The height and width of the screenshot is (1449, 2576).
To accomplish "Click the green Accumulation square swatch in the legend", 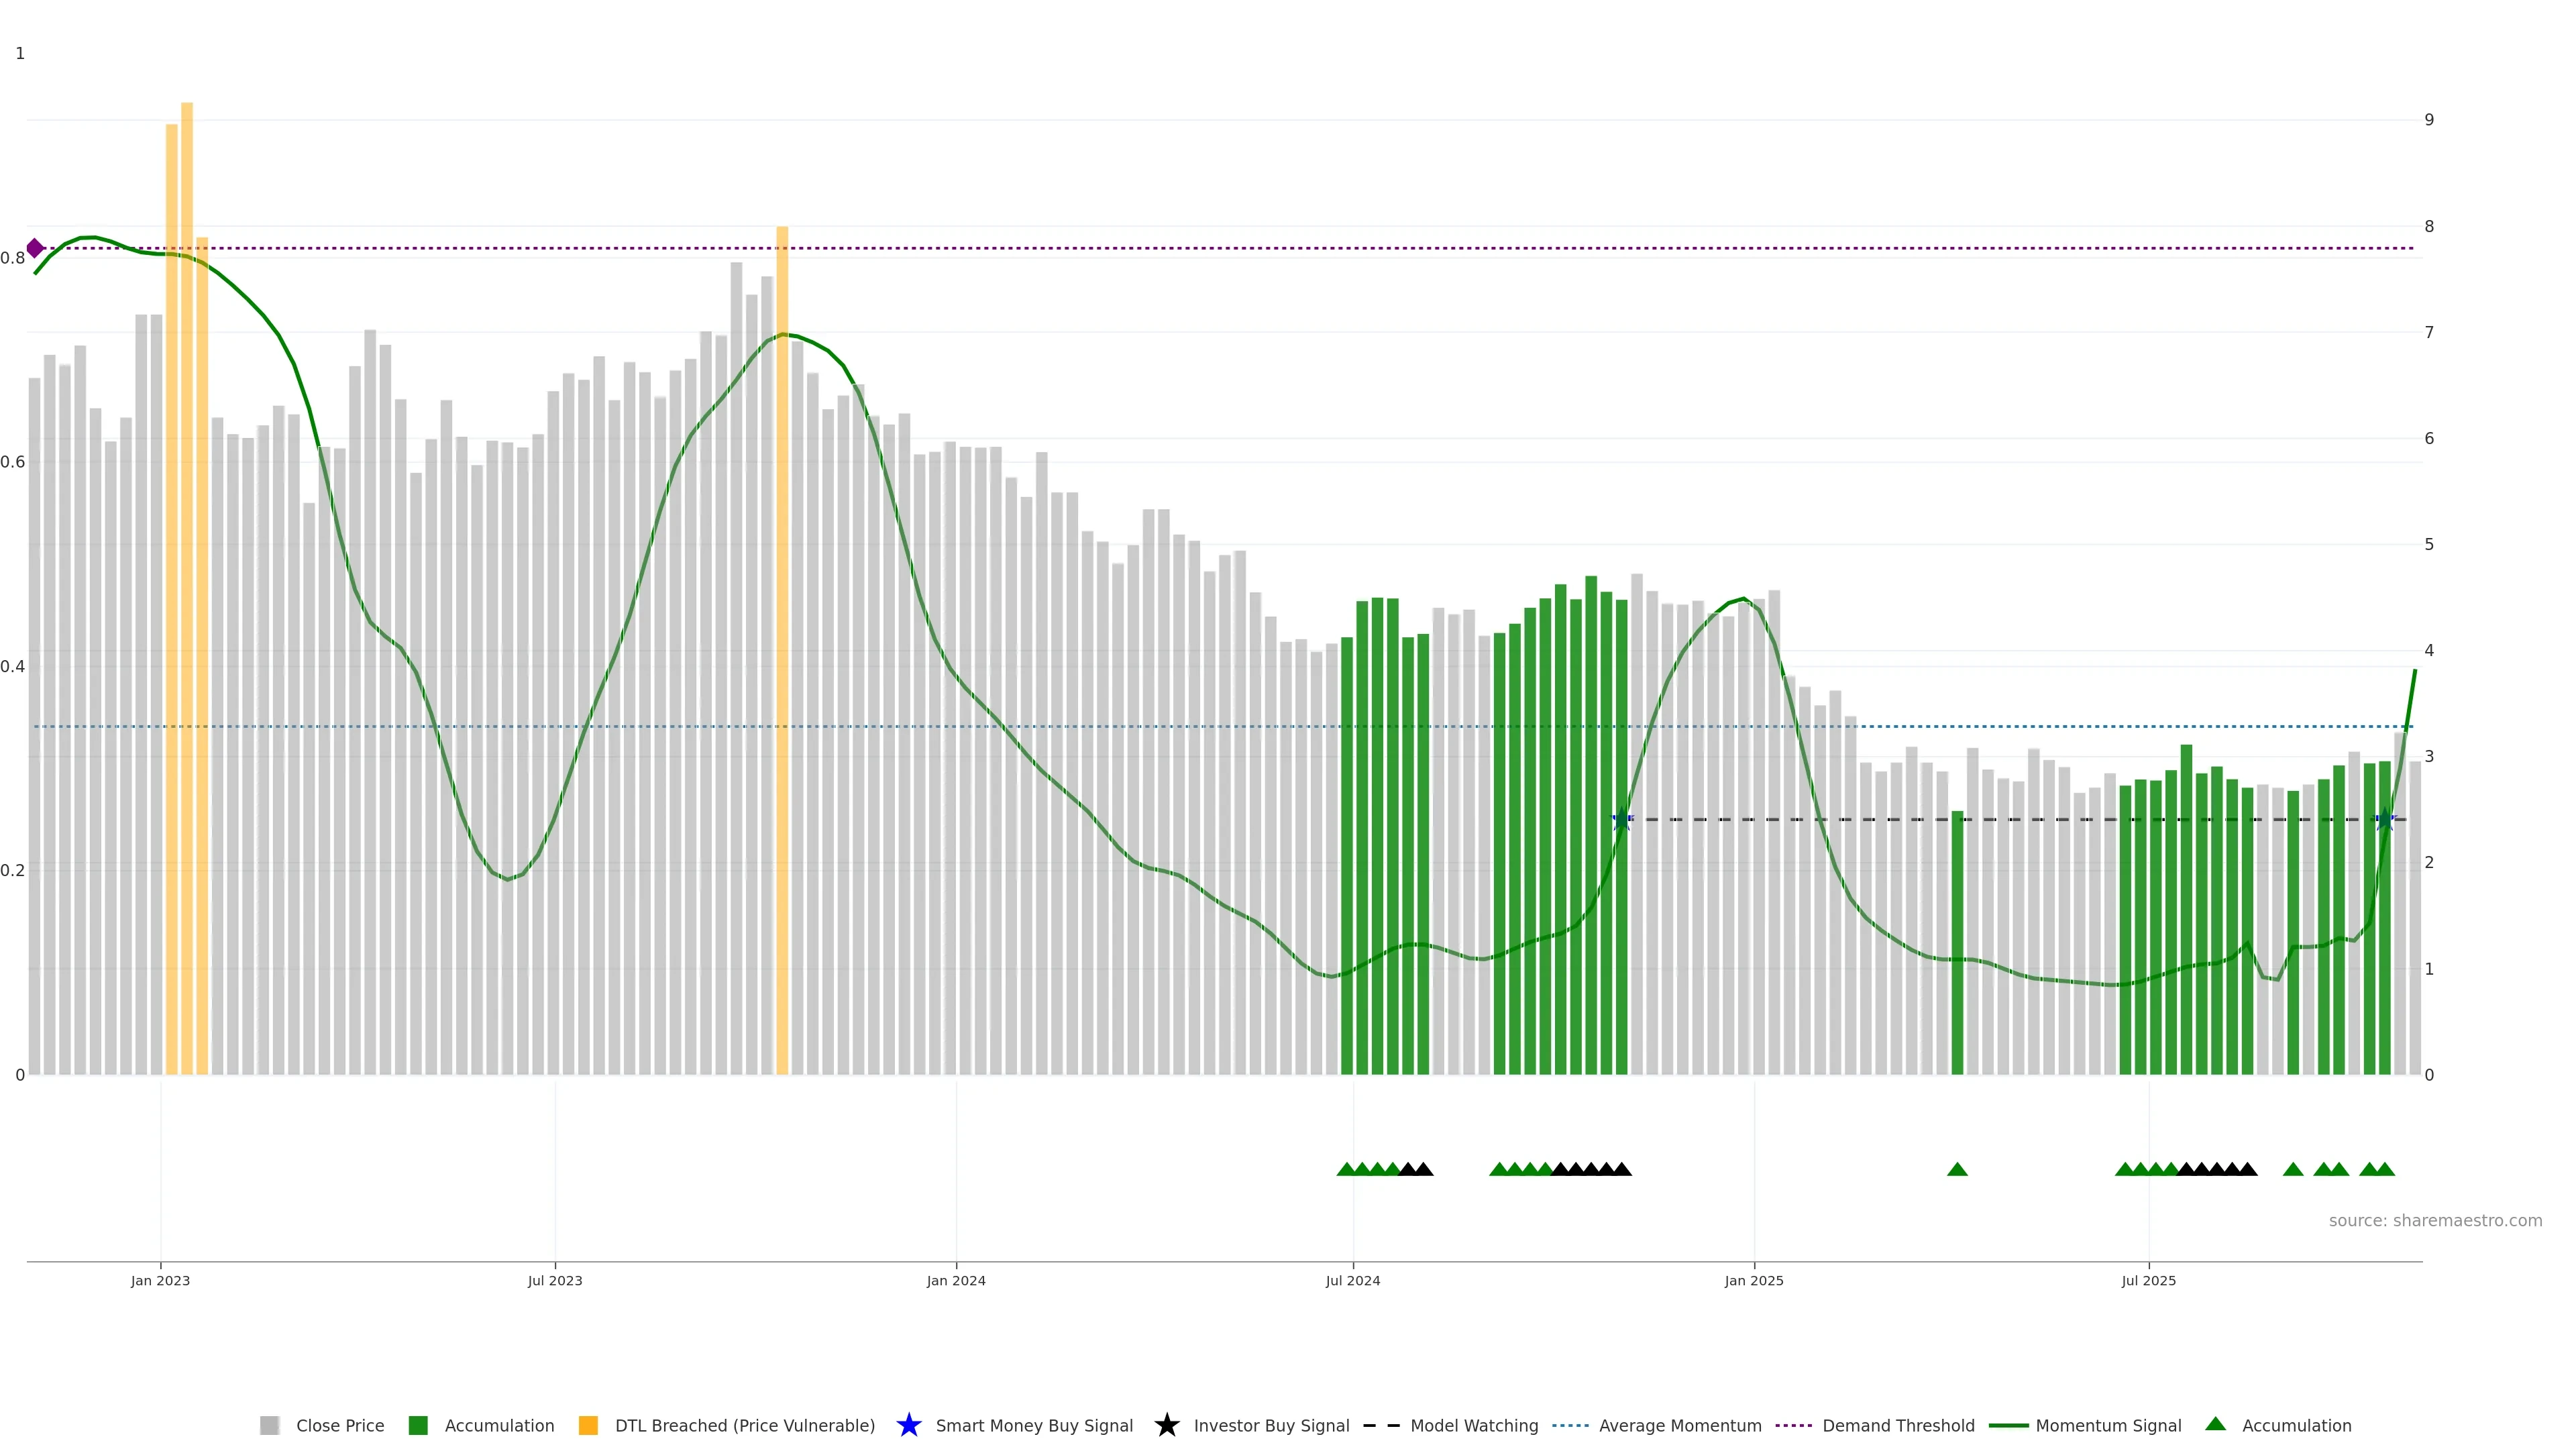I will coord(418,1425).
